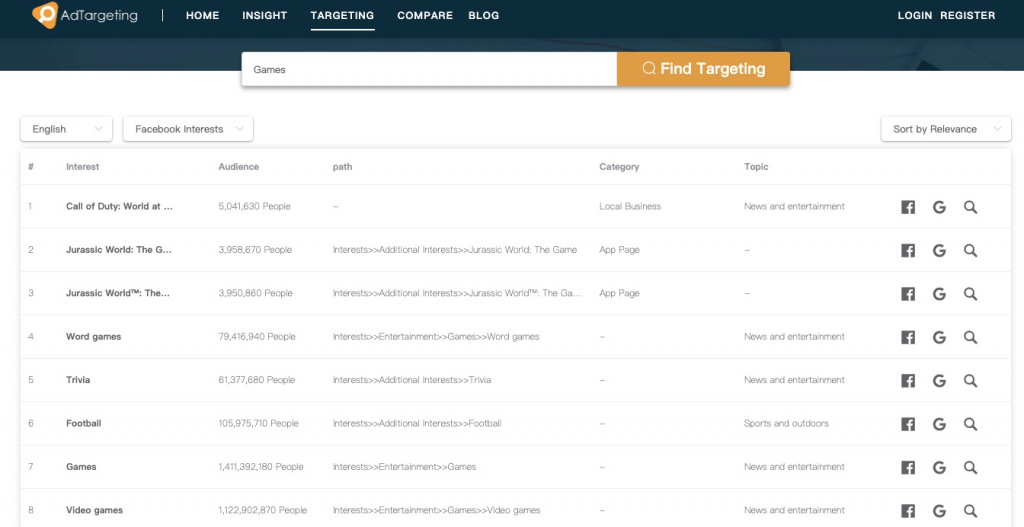The width and height of the screenshot is (1024, 527).
Task: Click the REGISTER link
Action: pos(968,16)
